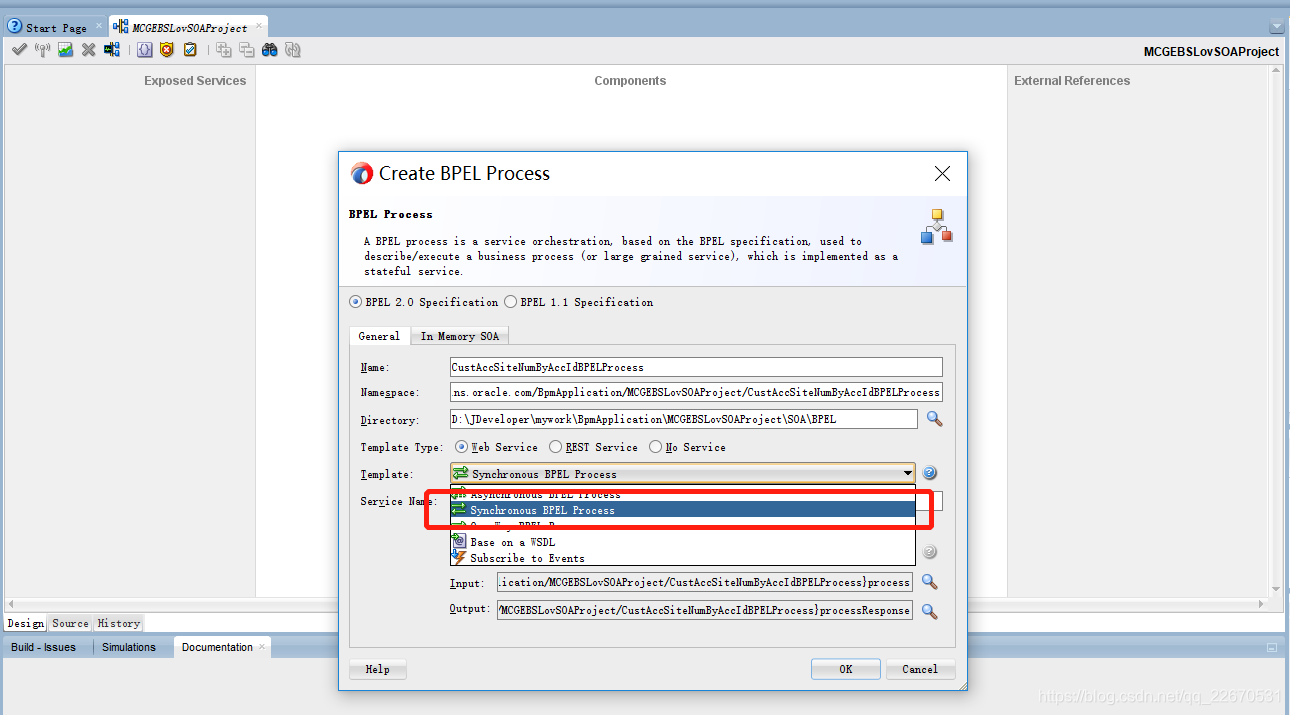Choose Synchronous BPEL Process in list
The height and width of the screenshot is (715, 1290).
[x=683, y=510]
